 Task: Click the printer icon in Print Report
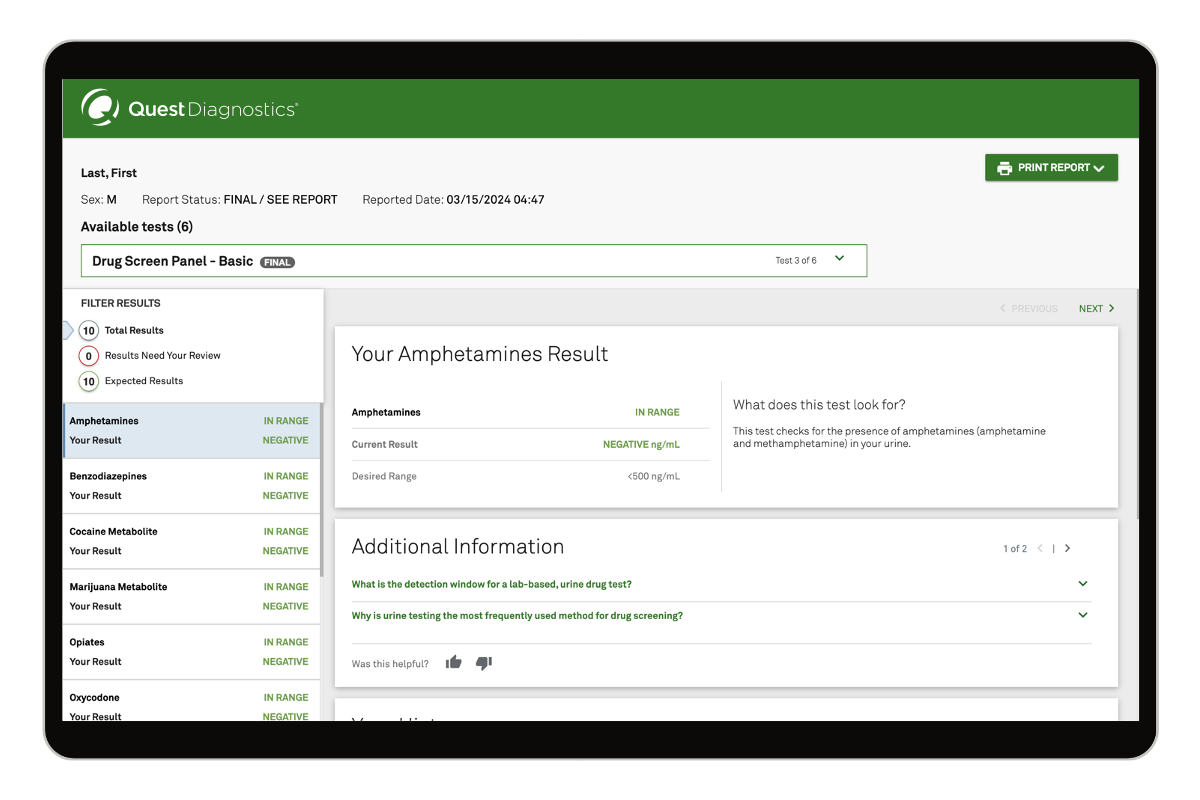[1004, 168]
